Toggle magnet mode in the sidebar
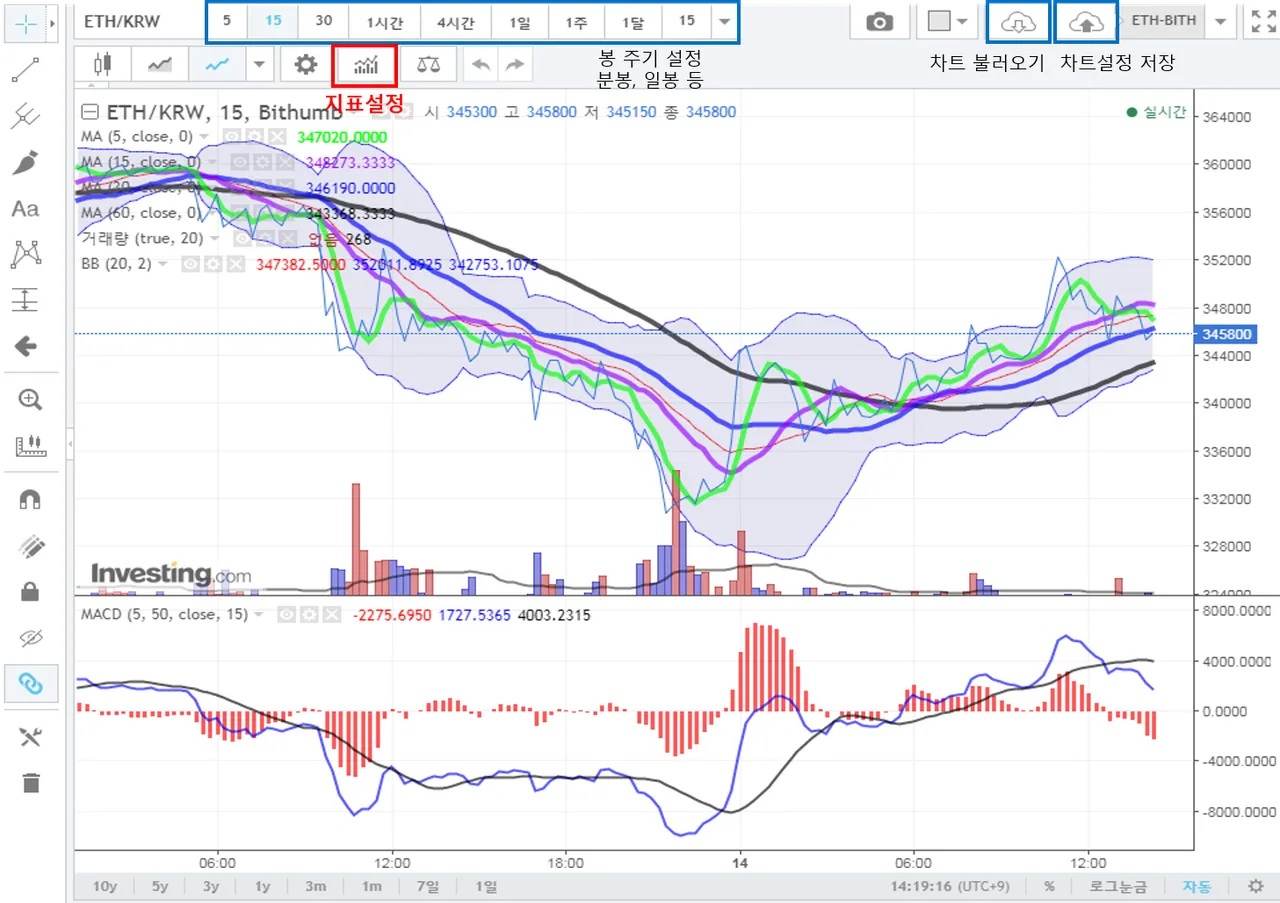 [x=30, y=499]
